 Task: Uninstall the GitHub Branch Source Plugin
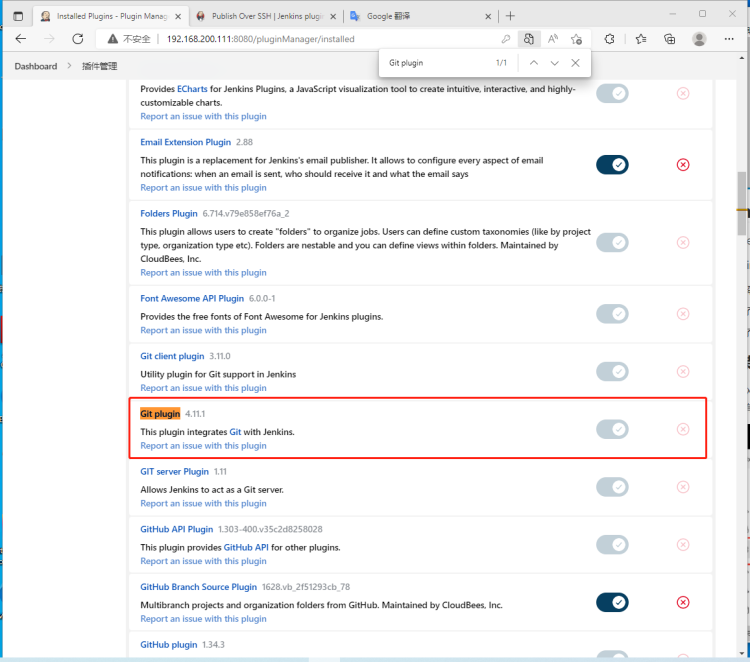683,602
